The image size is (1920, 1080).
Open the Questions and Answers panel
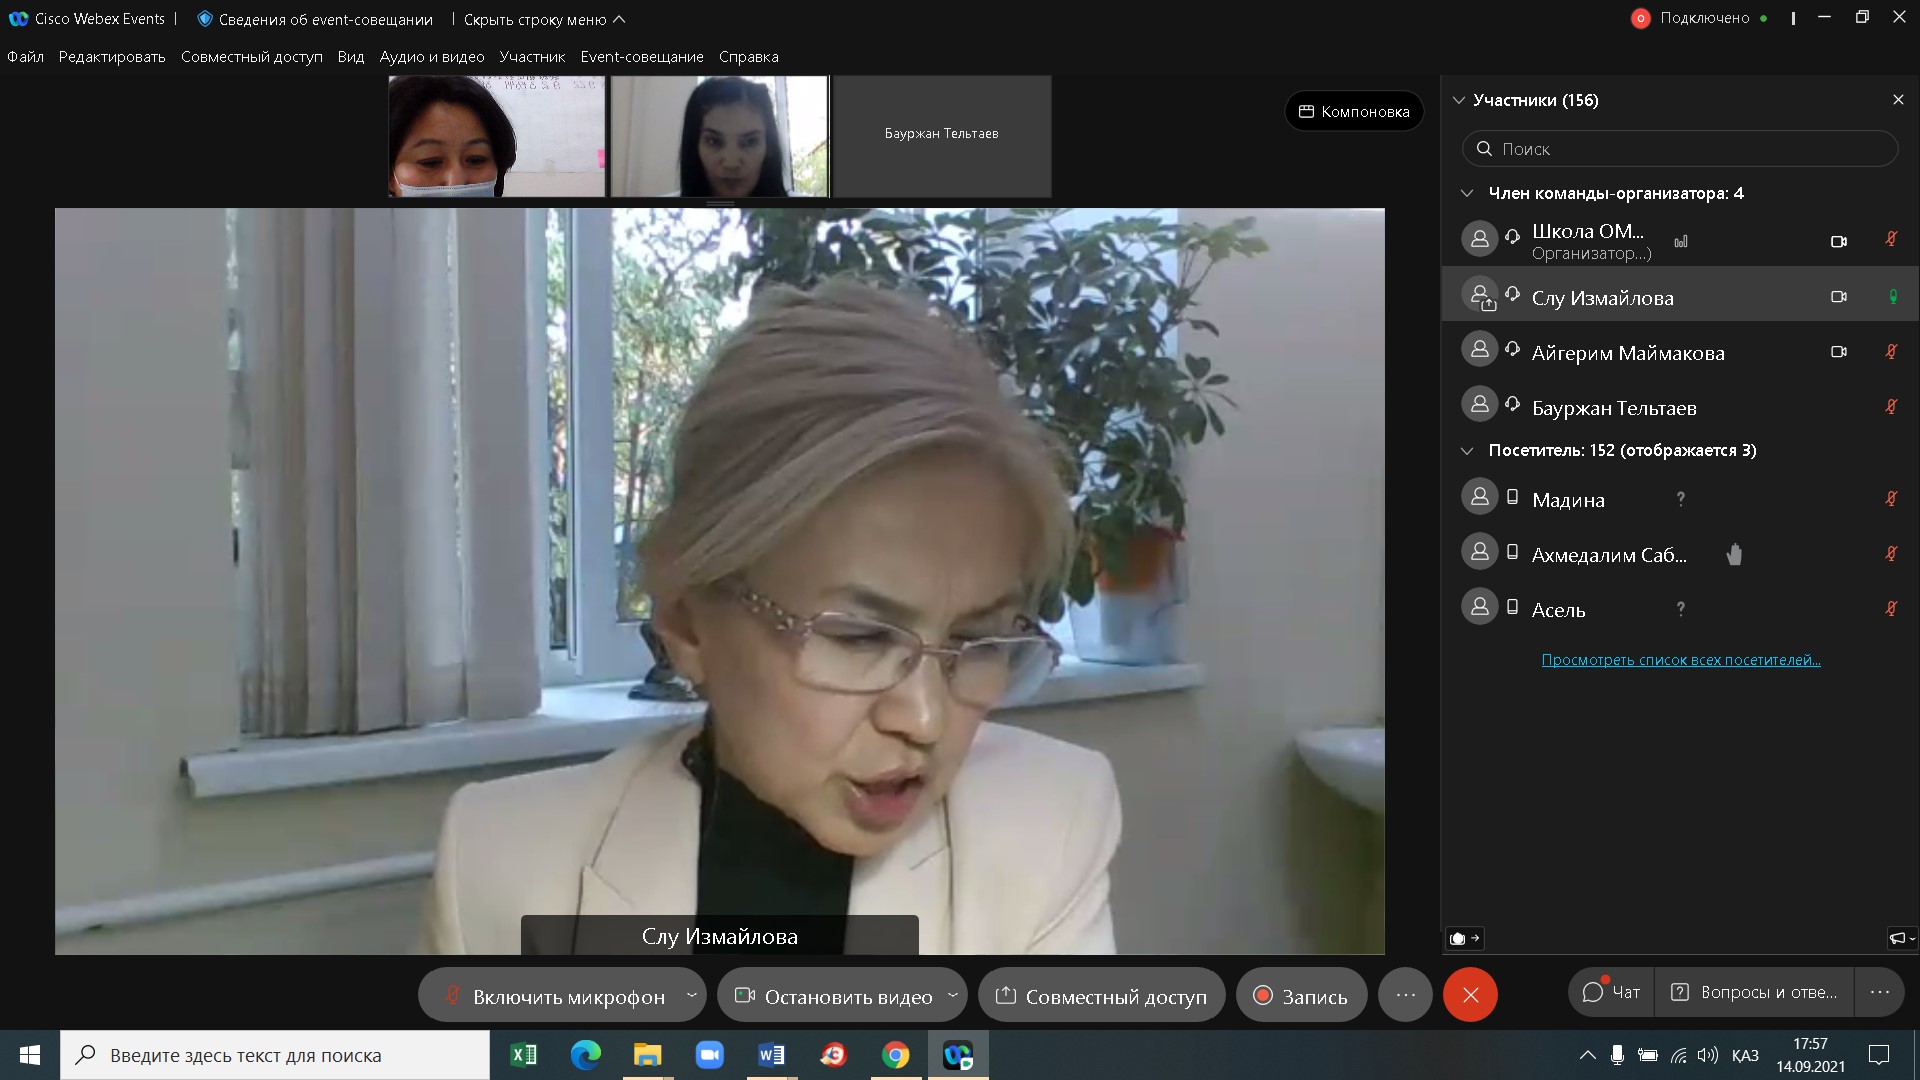click(1755, 992)
